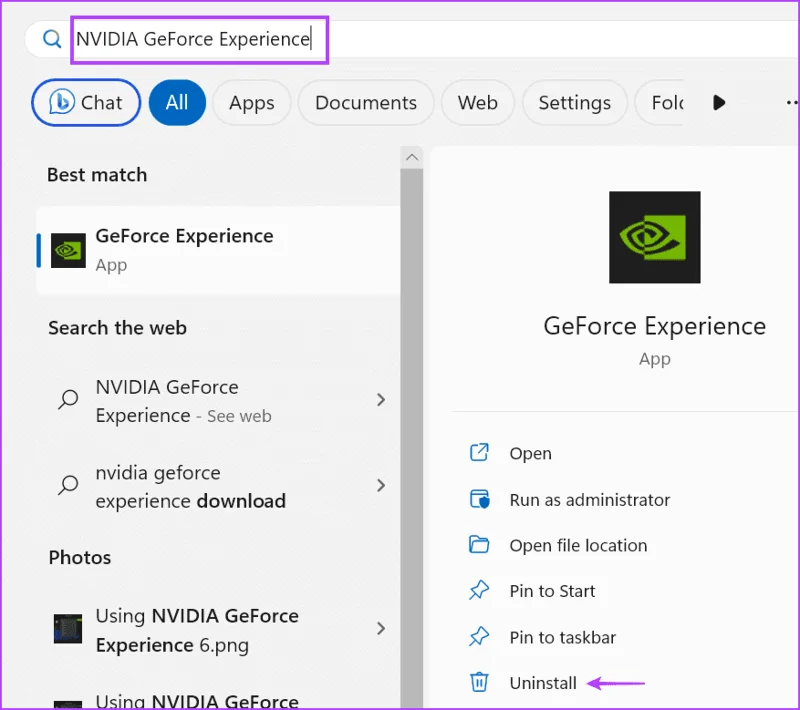
Task: Switch to the Web filter tab
Action: click(x=478, y=103)
